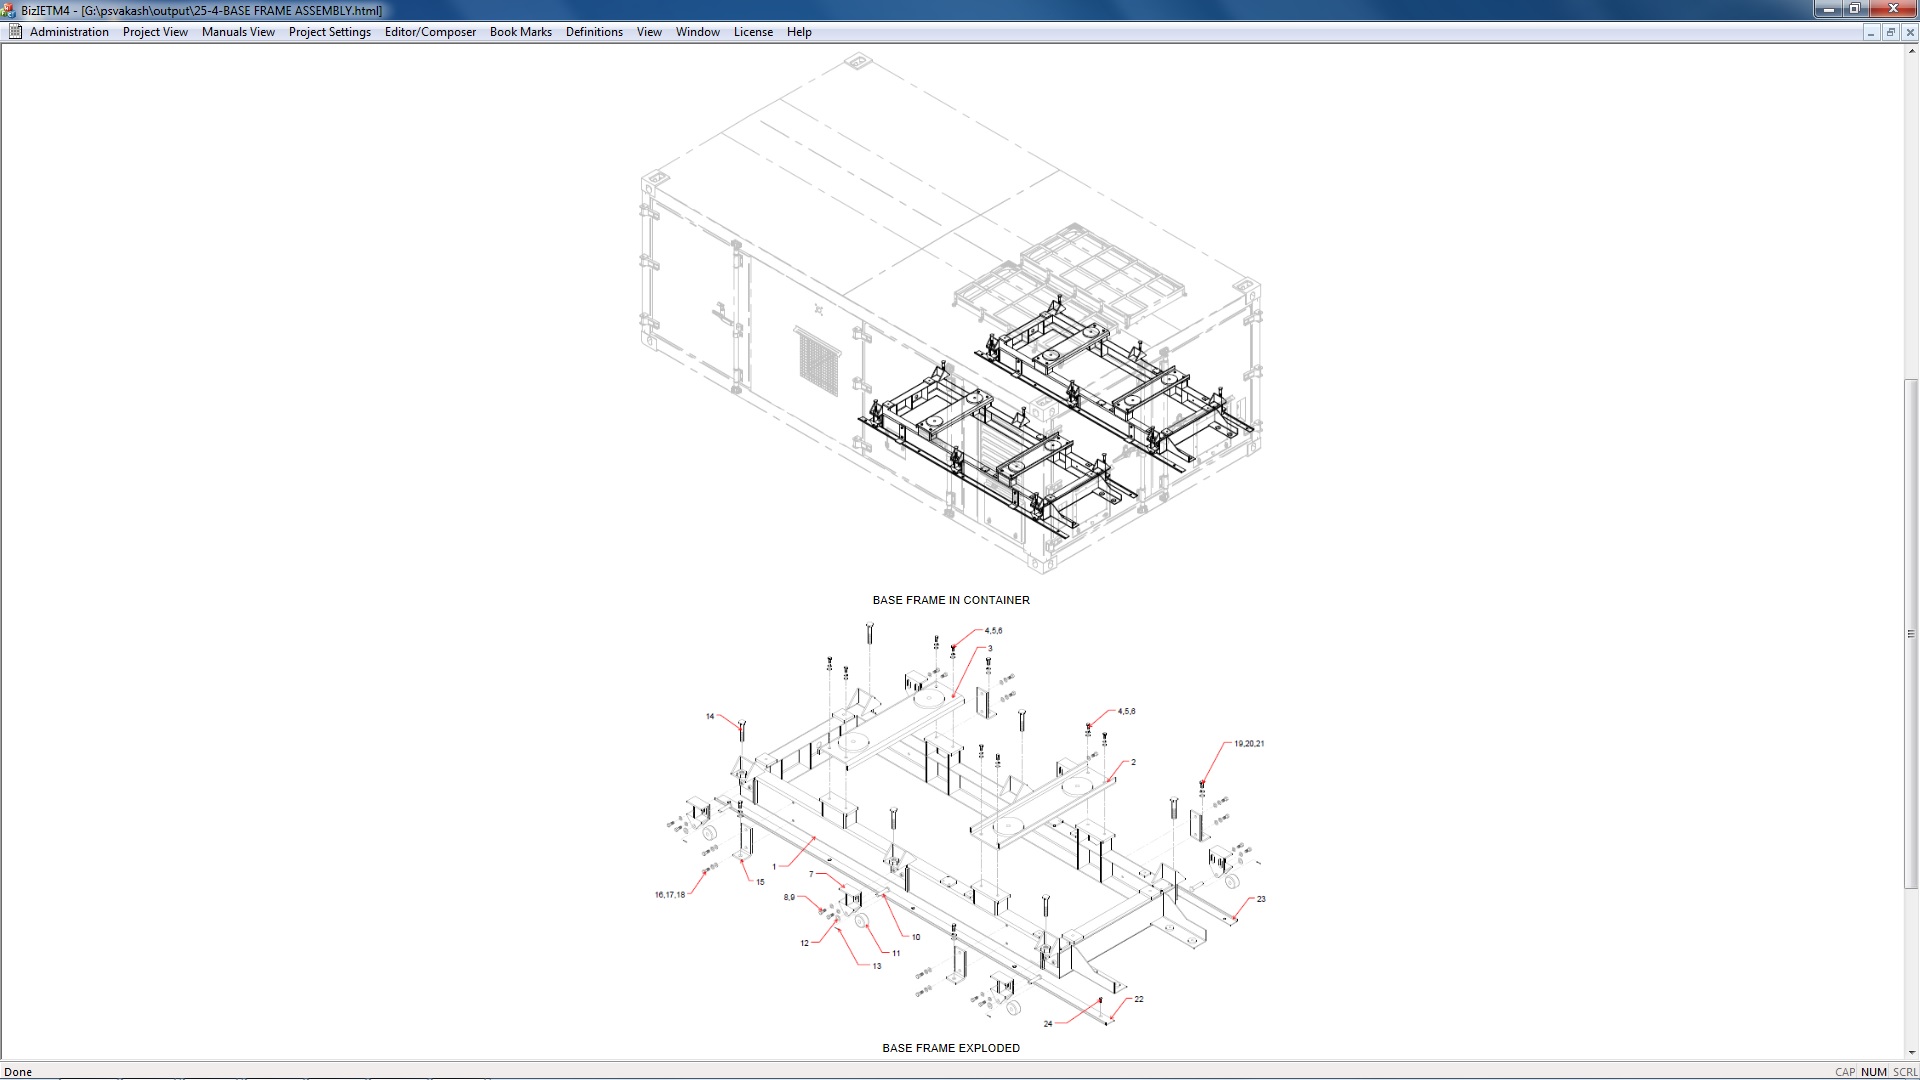Click callout label 19,20,21 in exploded view
This screenshot has width=1920, height=1080.
coord(1248,744)
